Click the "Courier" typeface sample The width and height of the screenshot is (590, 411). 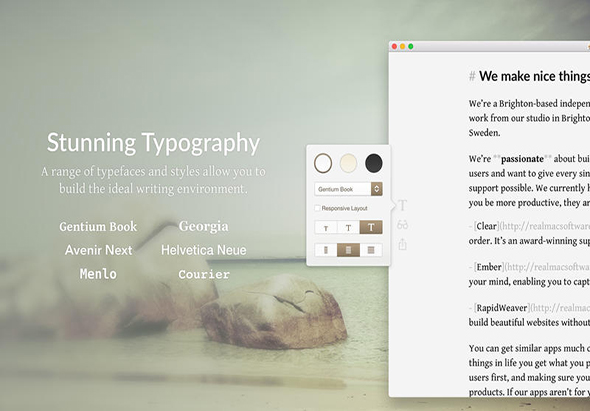pyautogui.click(x=204, y=274)
